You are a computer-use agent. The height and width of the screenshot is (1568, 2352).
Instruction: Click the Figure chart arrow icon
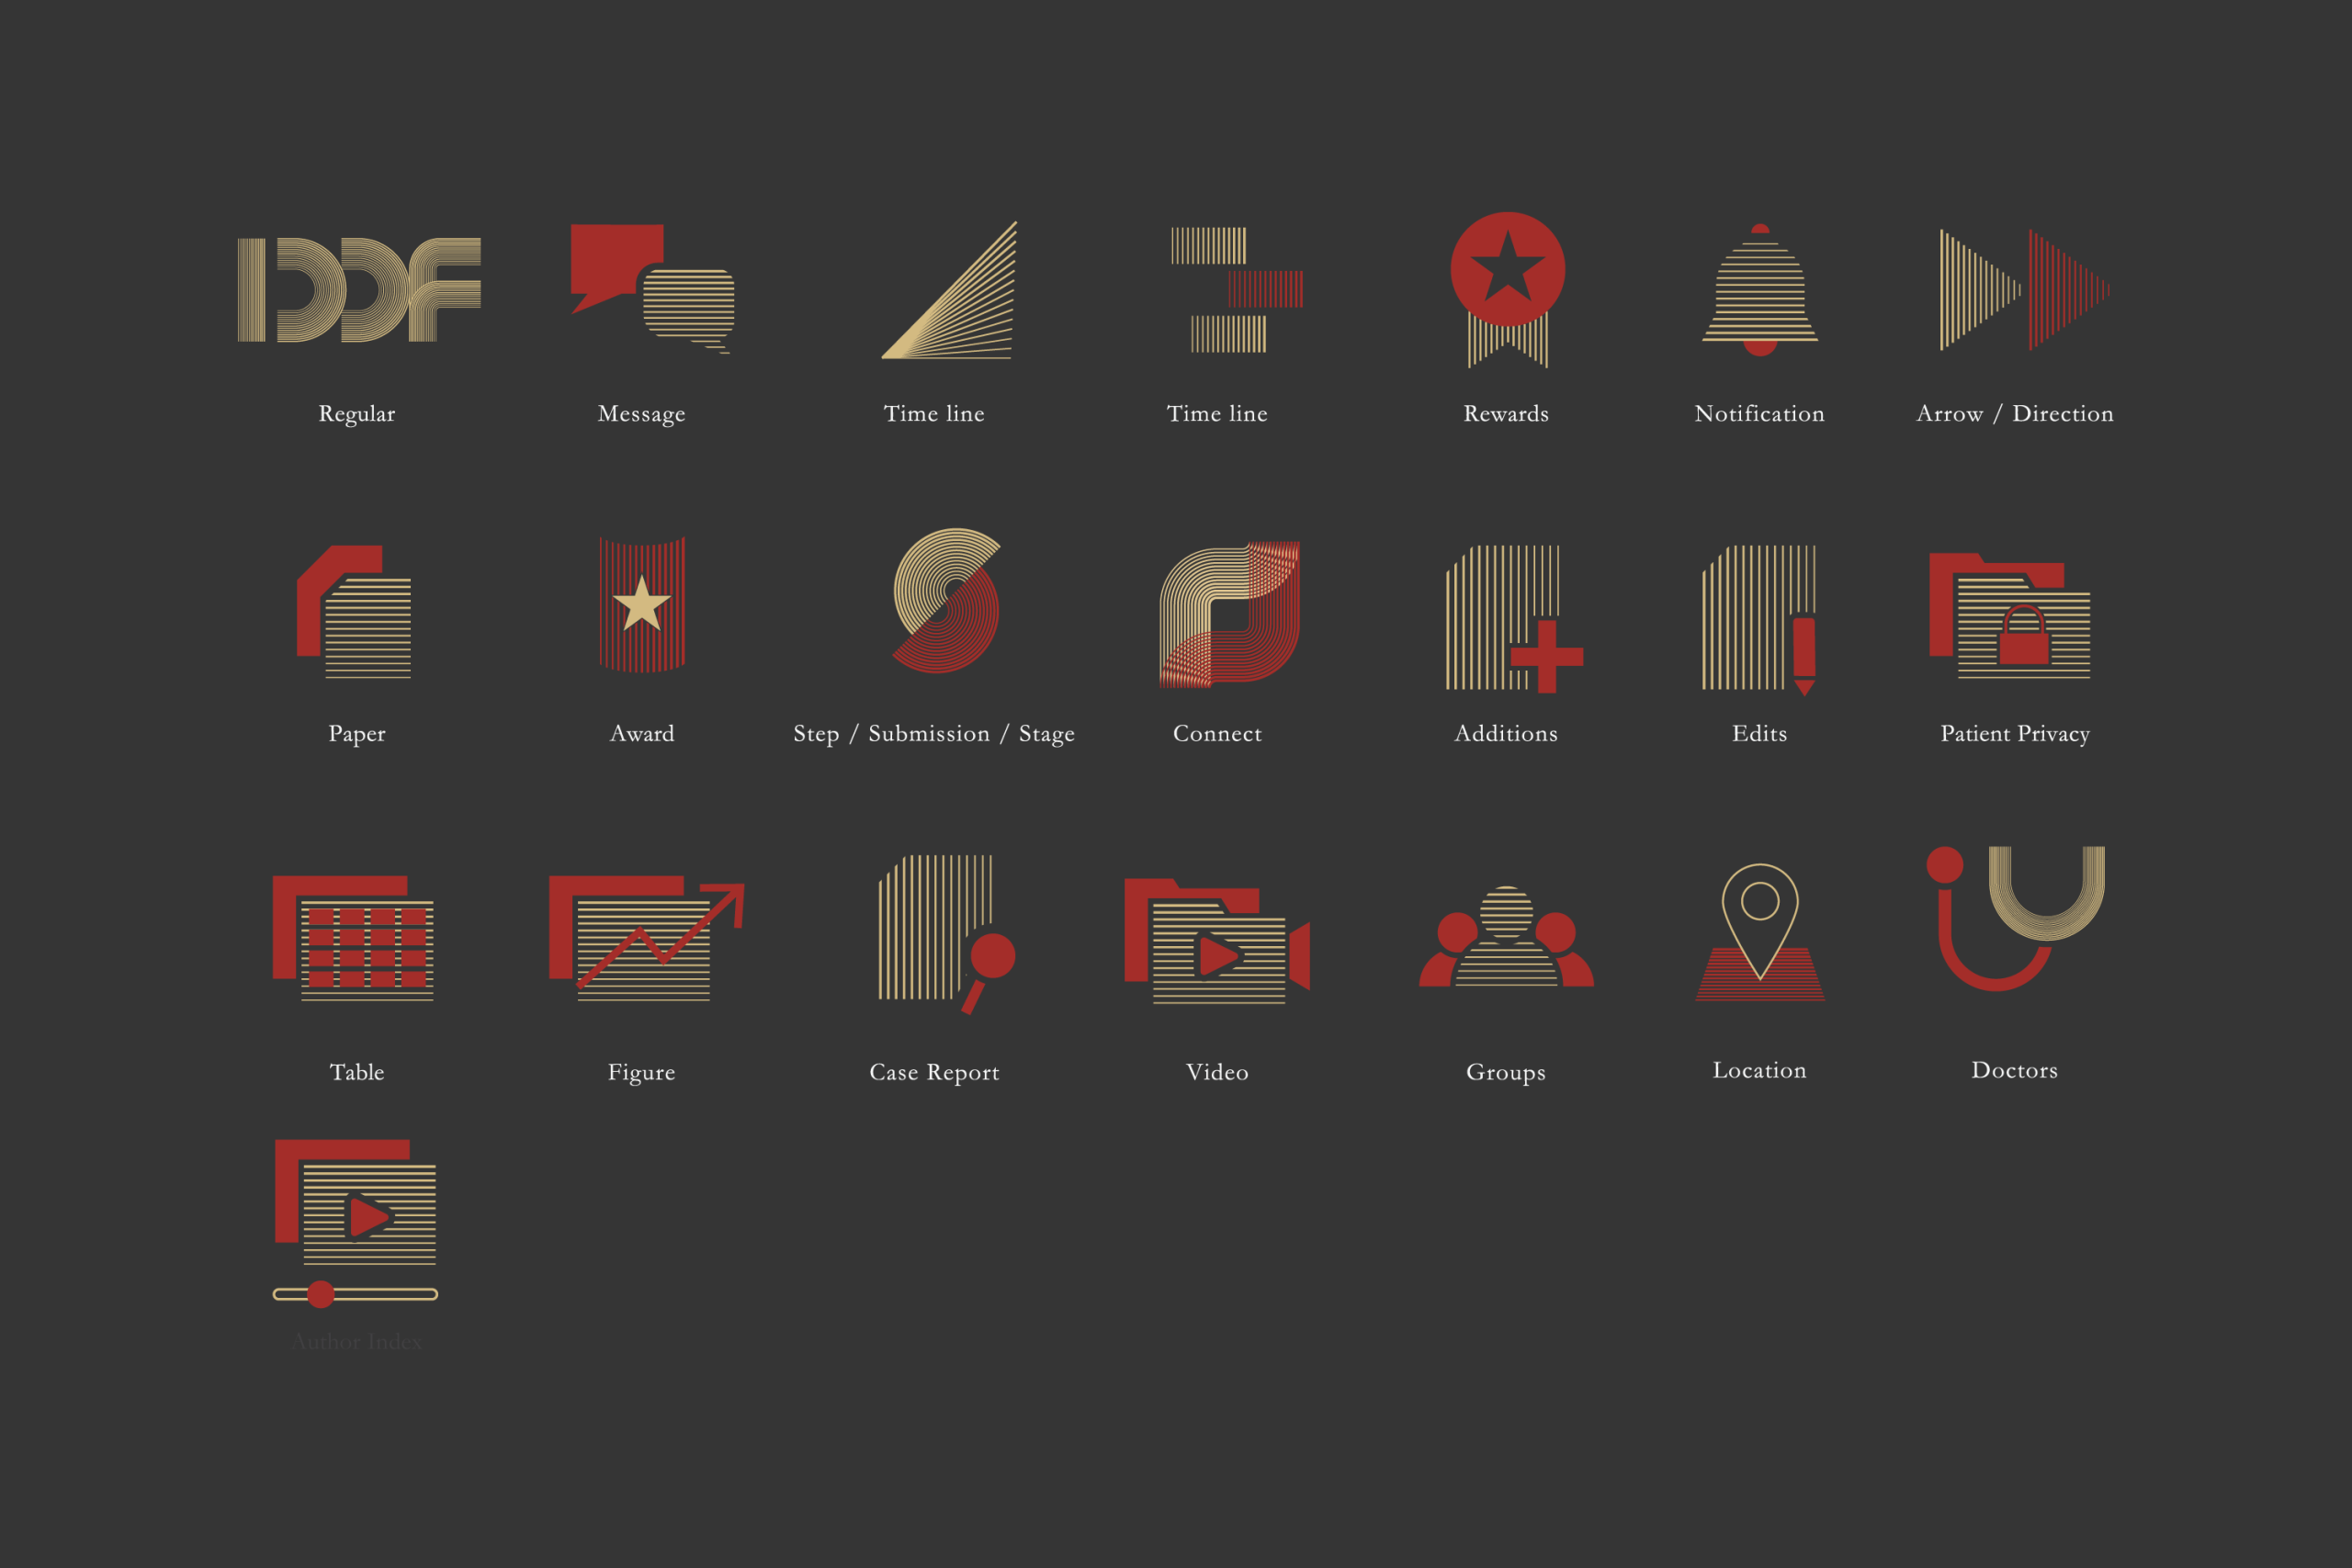pyautogui.click(x=645, y=938)
